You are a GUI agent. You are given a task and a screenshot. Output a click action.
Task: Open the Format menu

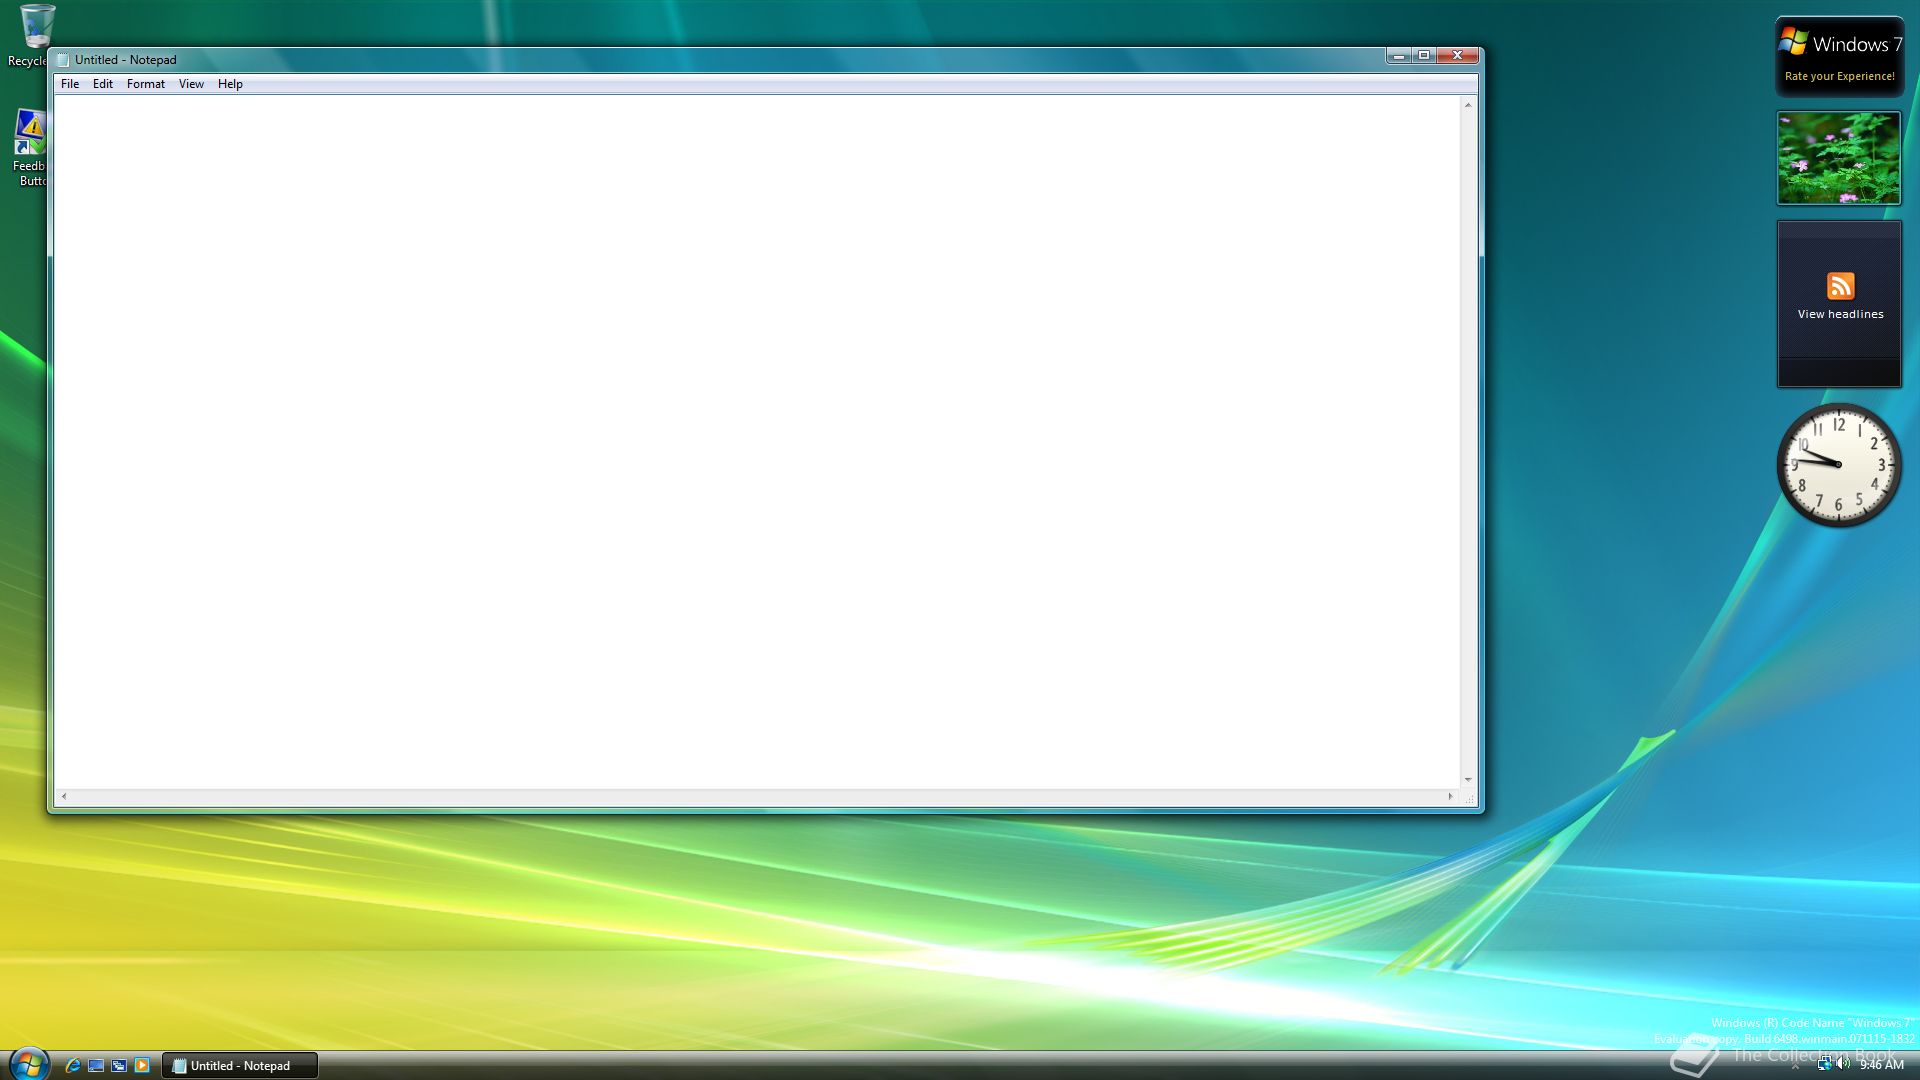pos(145,84)
